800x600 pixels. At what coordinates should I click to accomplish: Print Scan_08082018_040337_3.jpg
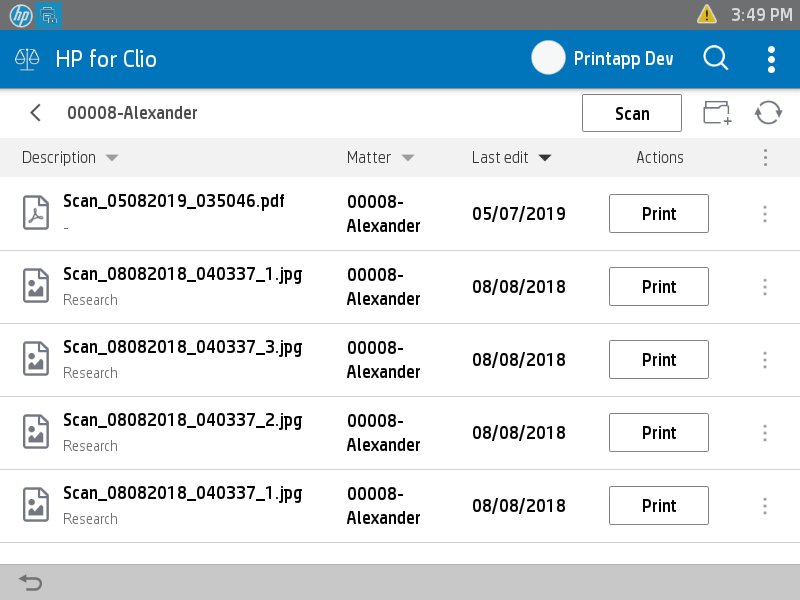coord(659,360)
